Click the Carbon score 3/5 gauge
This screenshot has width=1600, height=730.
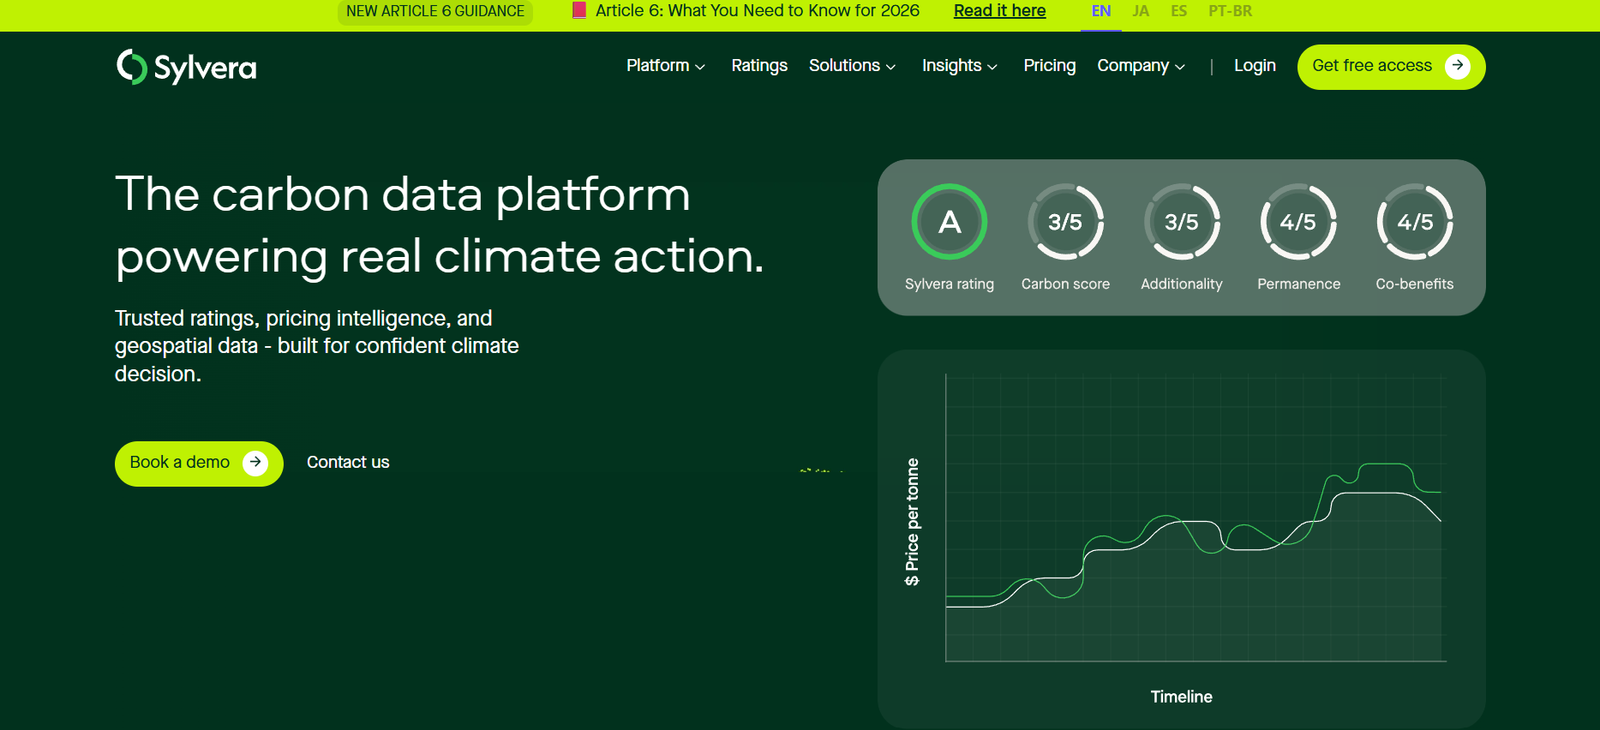tap(1065, 222)
